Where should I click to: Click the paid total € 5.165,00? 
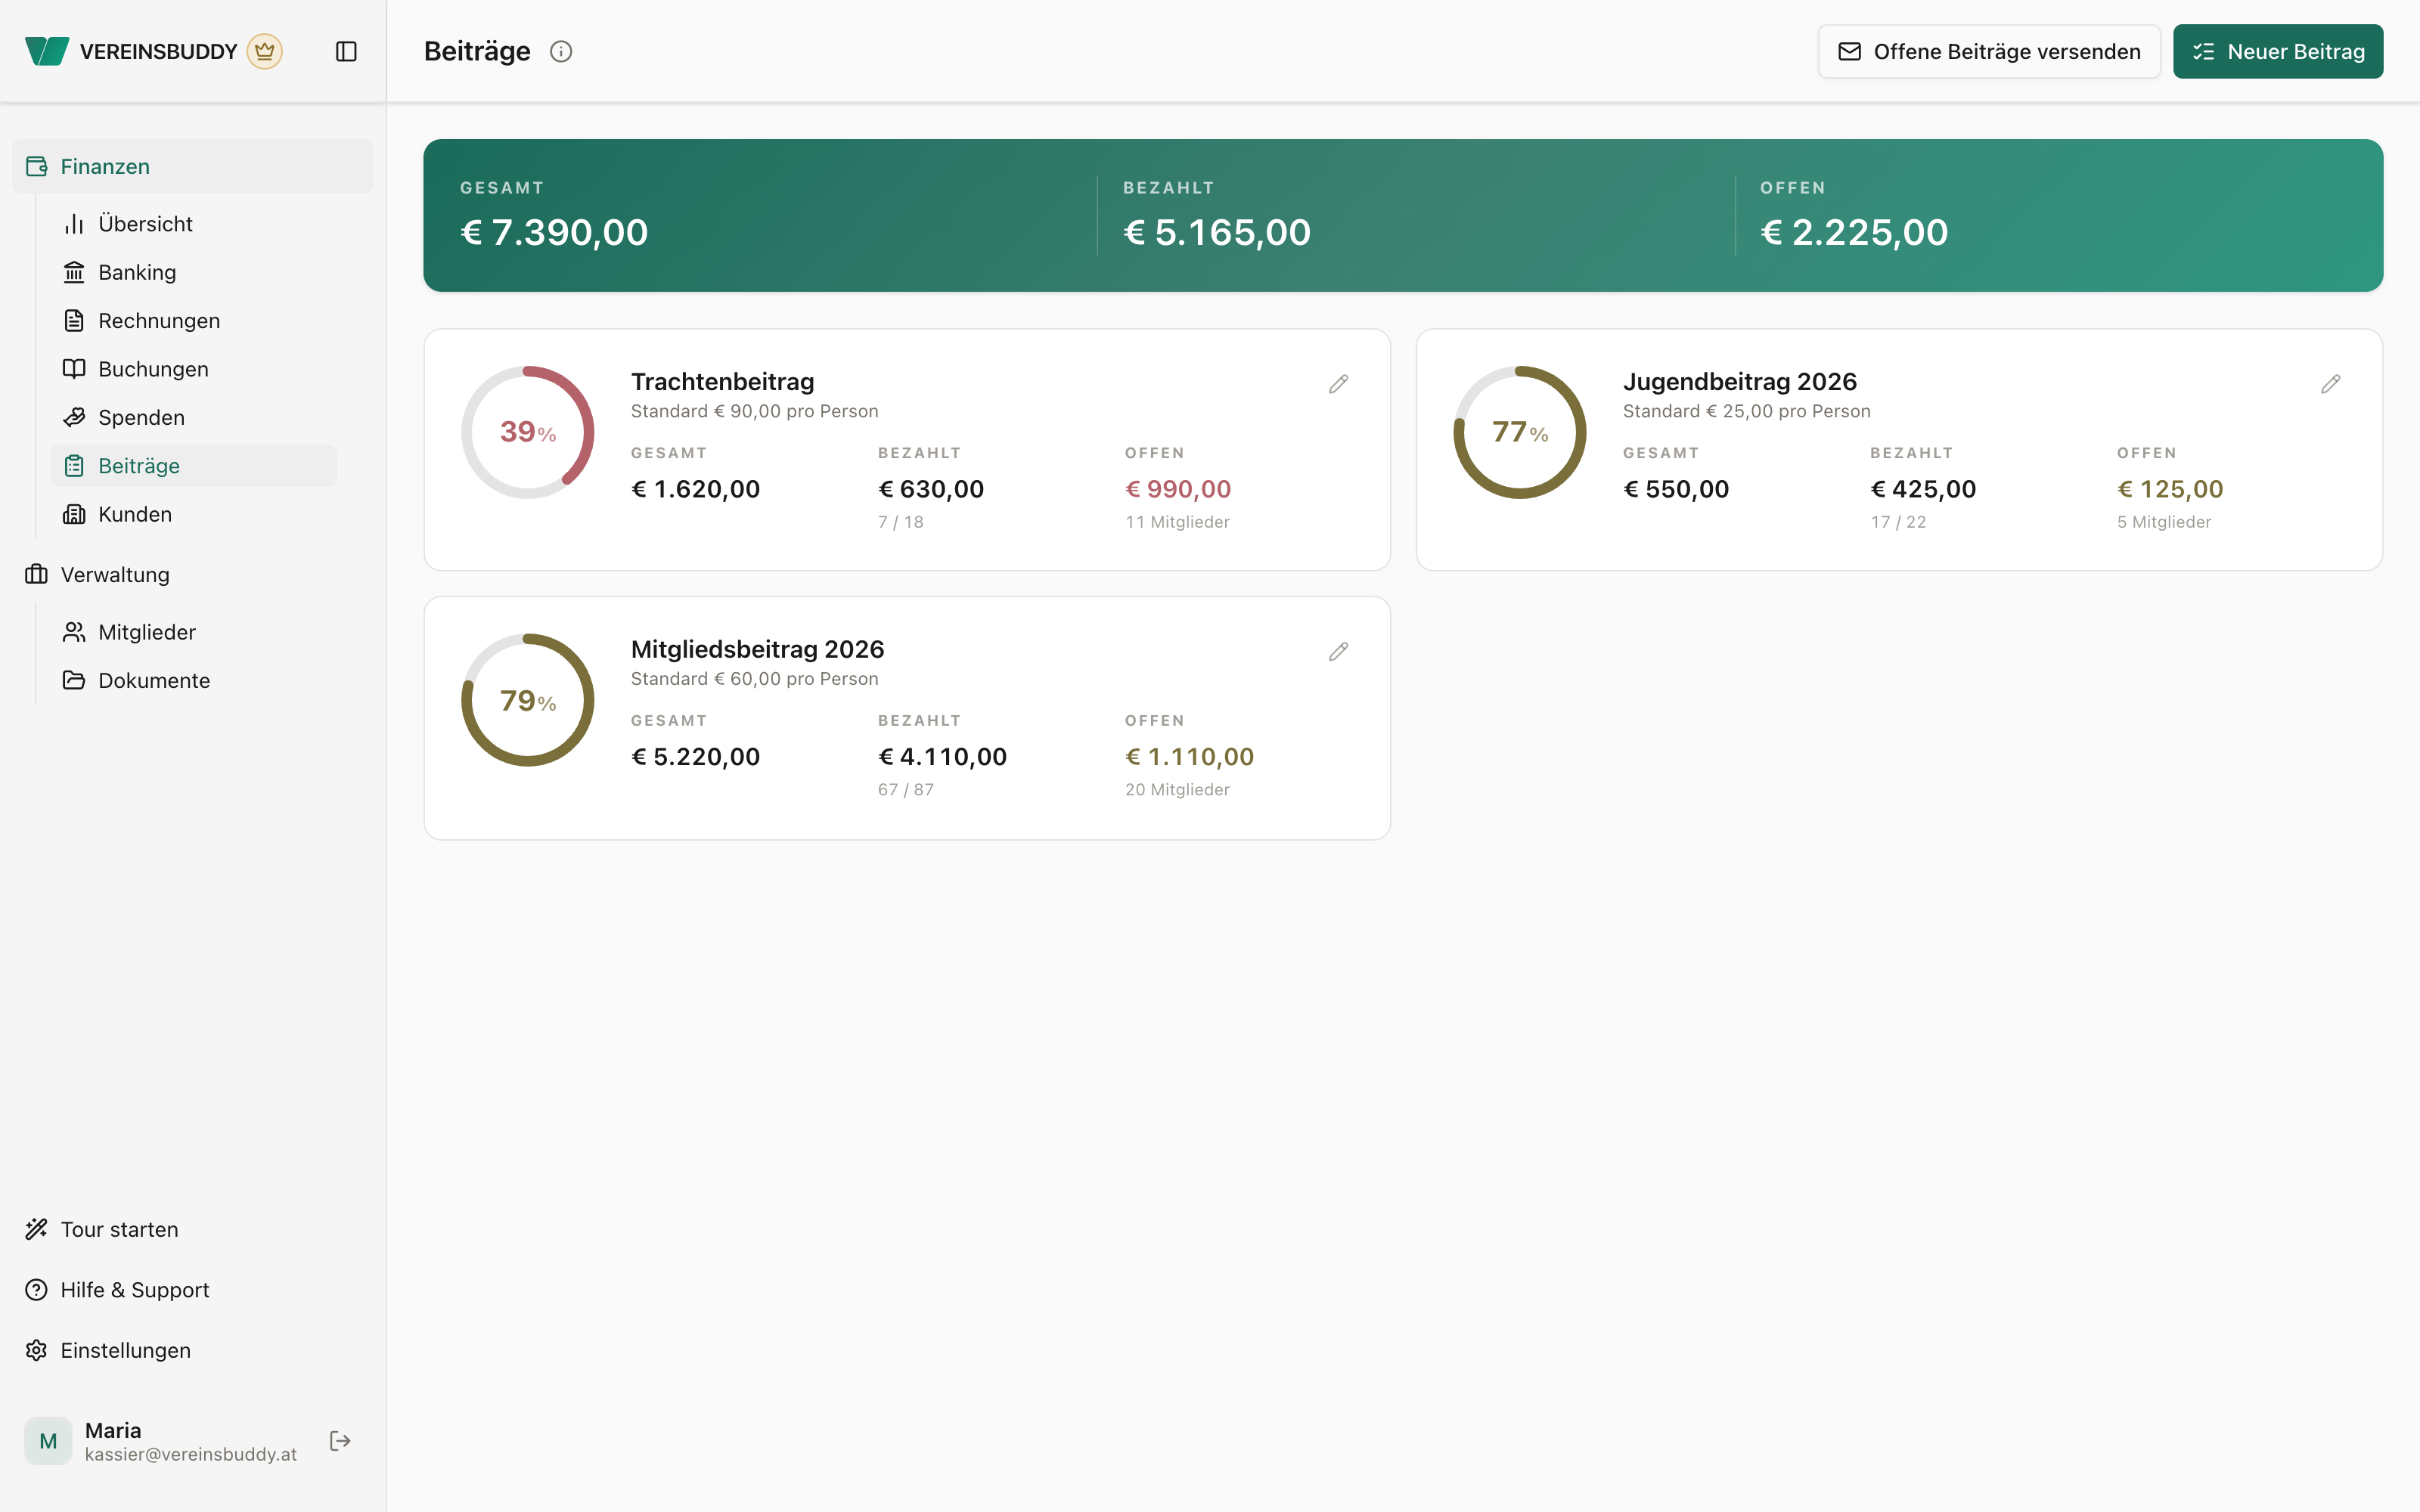(x=1217, y=232)
